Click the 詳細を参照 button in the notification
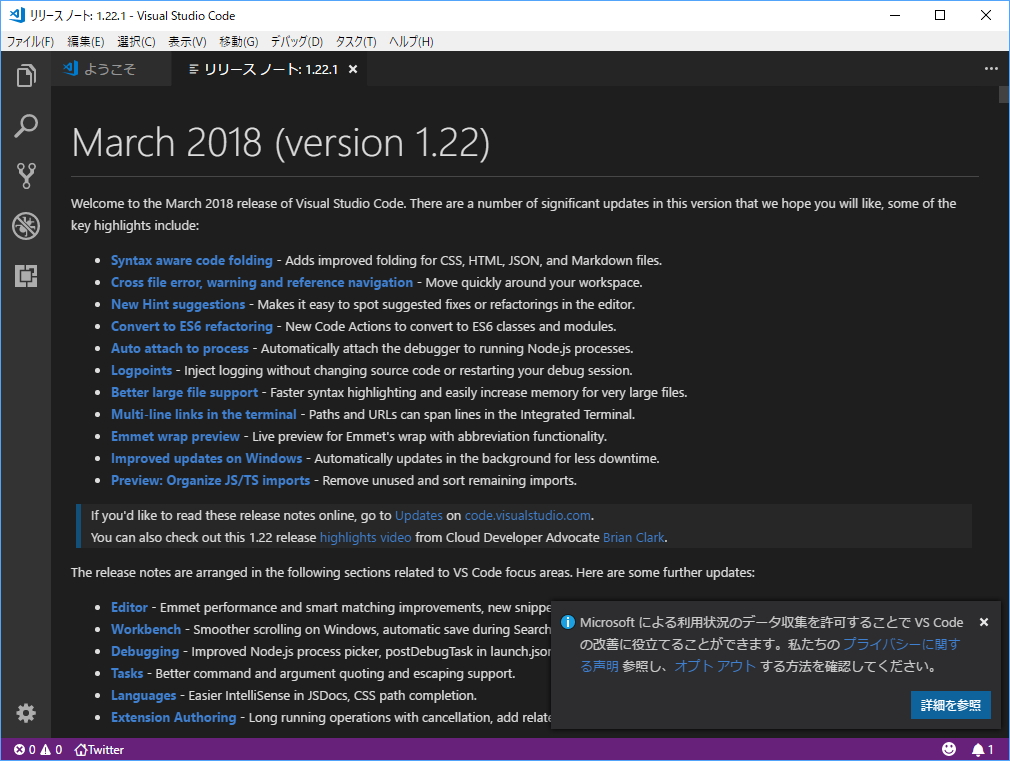 (950, 705)
